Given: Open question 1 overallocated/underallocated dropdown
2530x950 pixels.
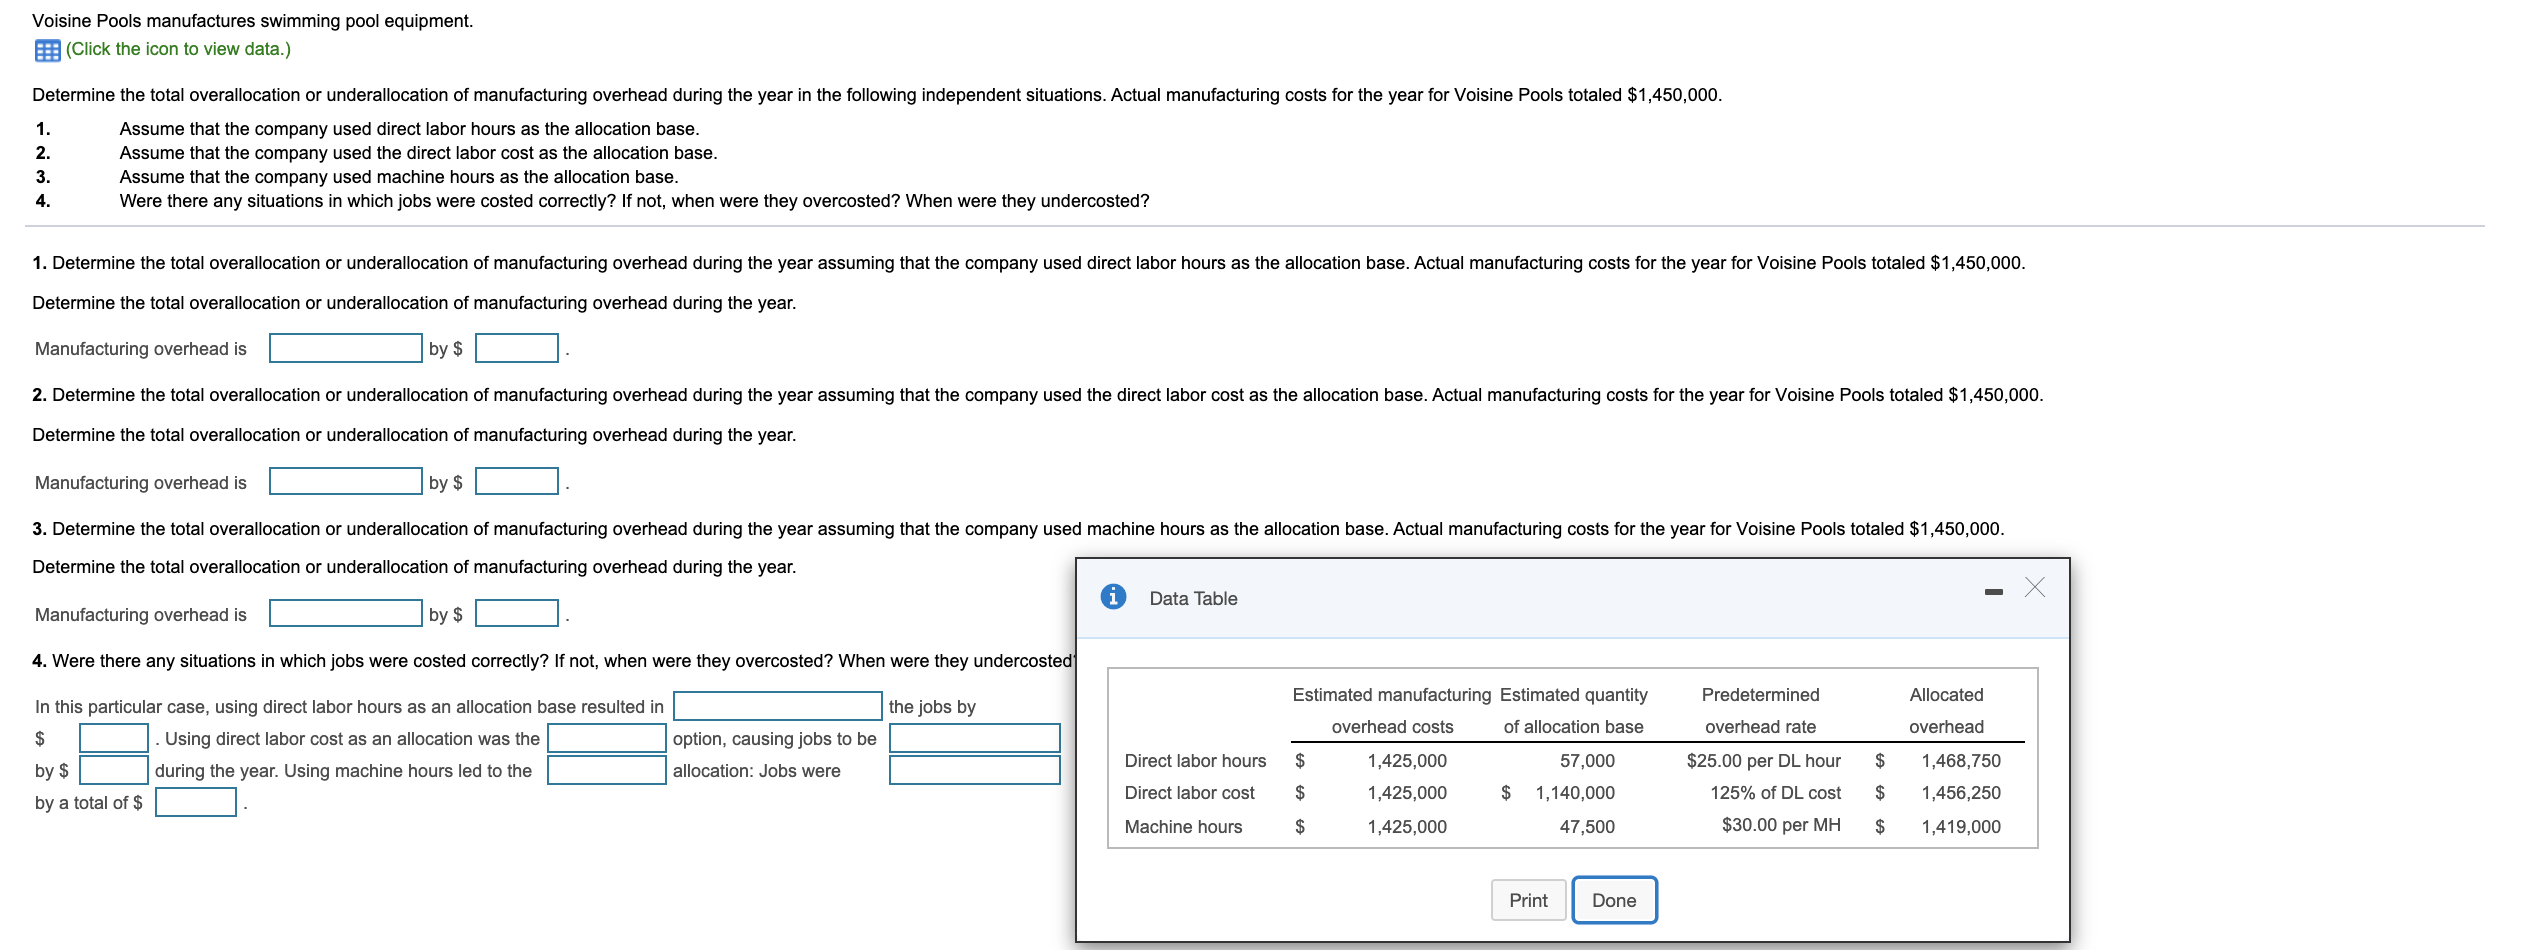Looking at the screenshot, I should (x=345, y=348).
